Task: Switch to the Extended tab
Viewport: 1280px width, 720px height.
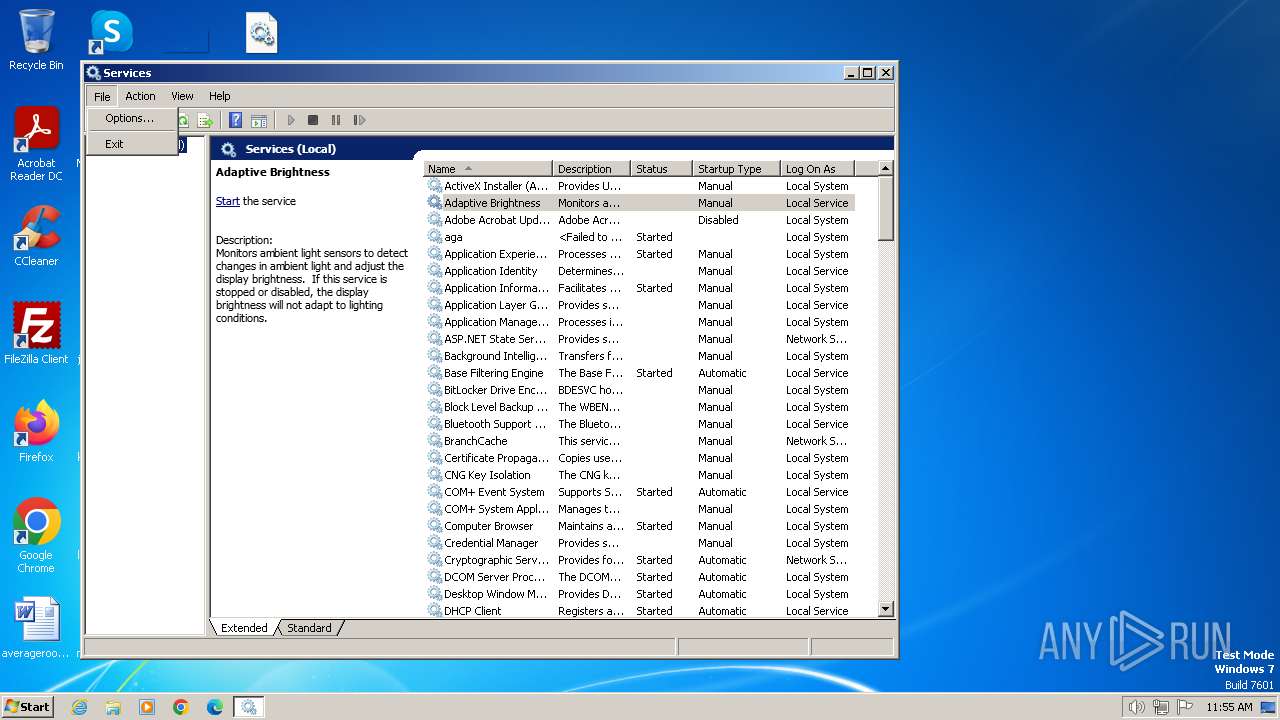Action: click(244, 628)
